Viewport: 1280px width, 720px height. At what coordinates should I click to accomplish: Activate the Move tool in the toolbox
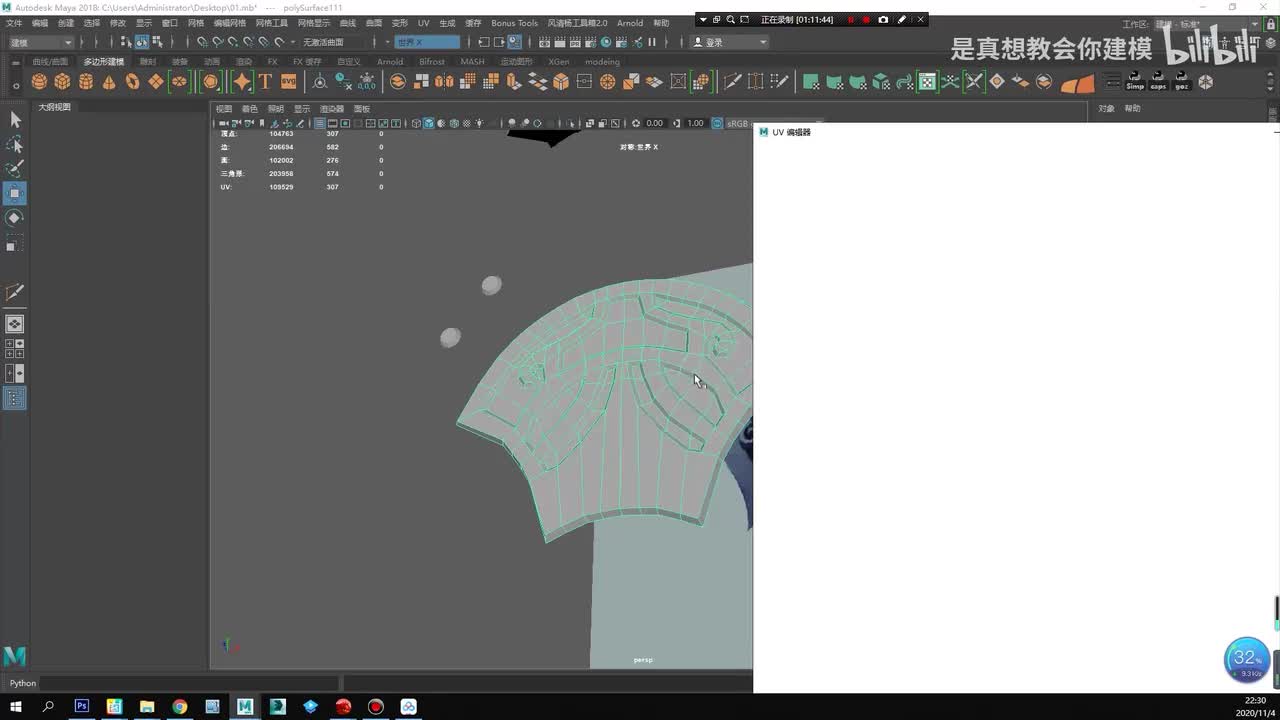[15, 193]
